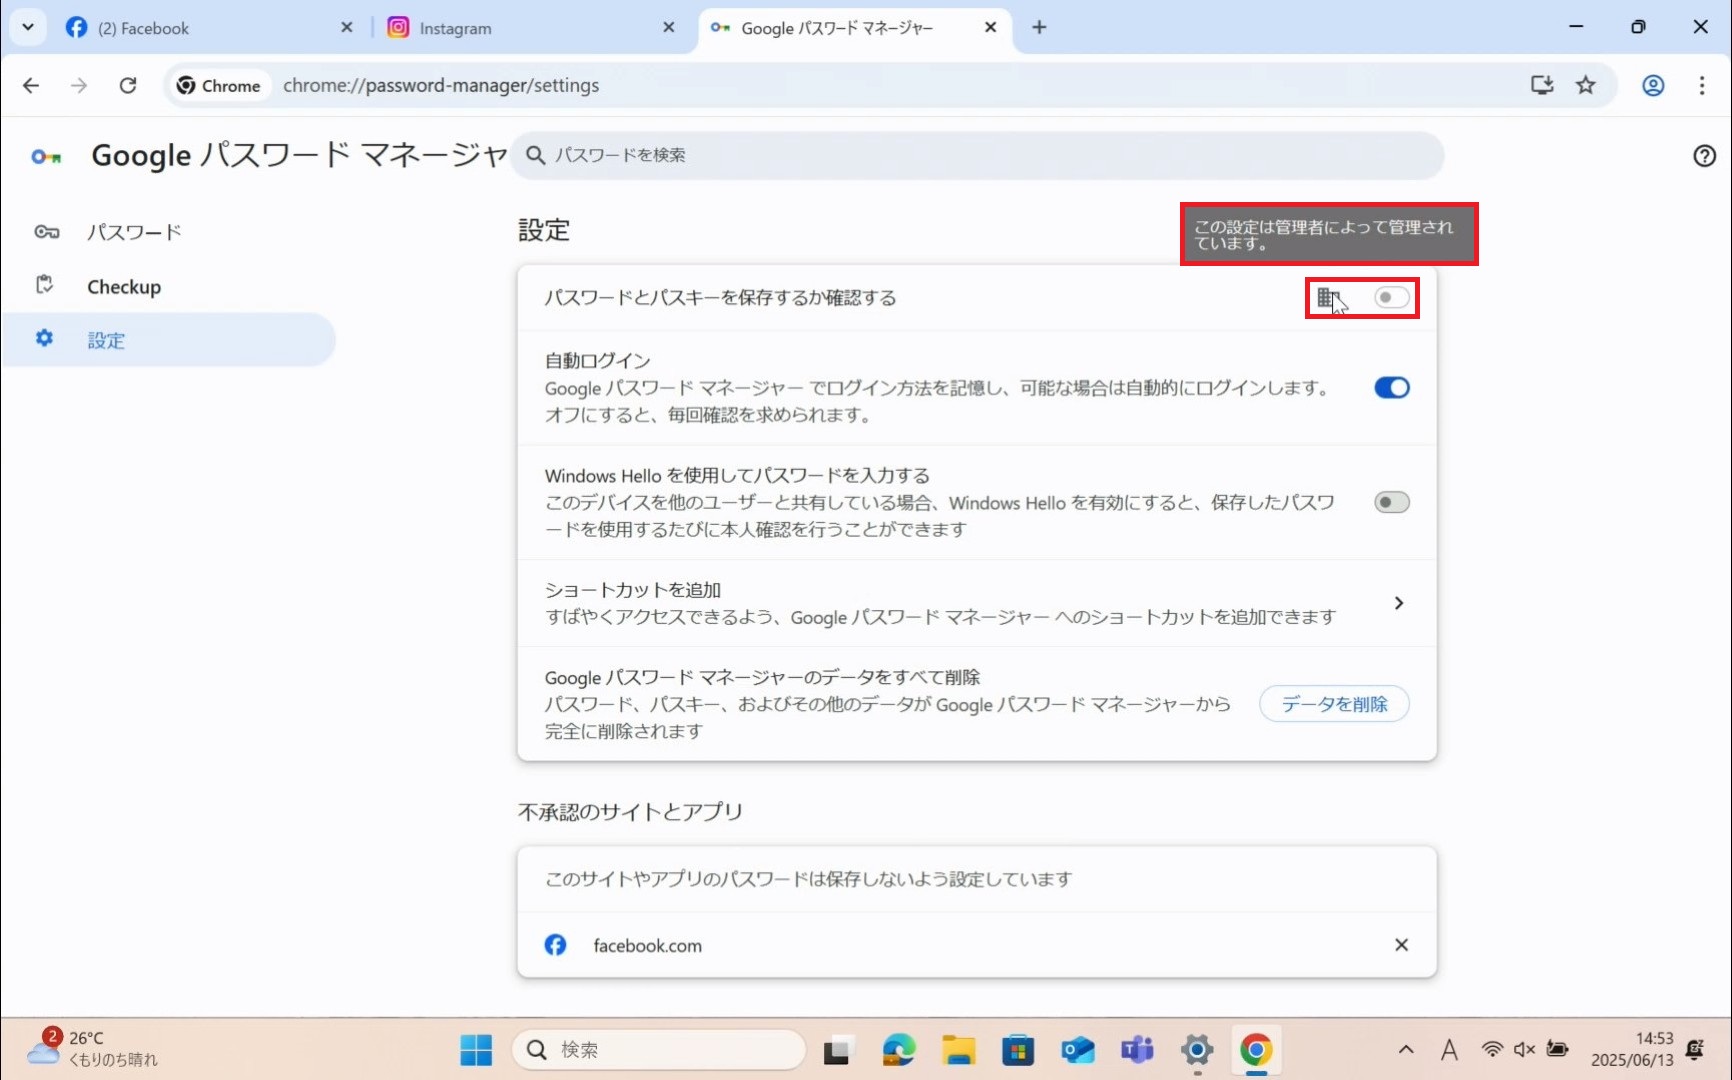Remove facebook.com from the declined sites list
The height and width of the screenshot is (1080, 1732).
[1401, 945]
